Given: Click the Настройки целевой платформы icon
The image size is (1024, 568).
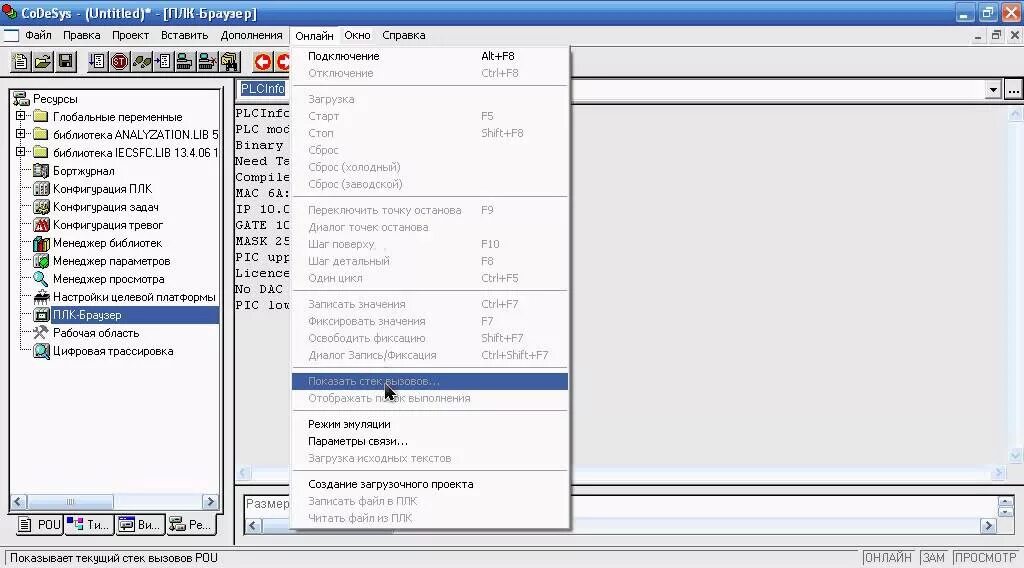Looking at the screenshot, I should pyautogui.click(x=41, y=297).
